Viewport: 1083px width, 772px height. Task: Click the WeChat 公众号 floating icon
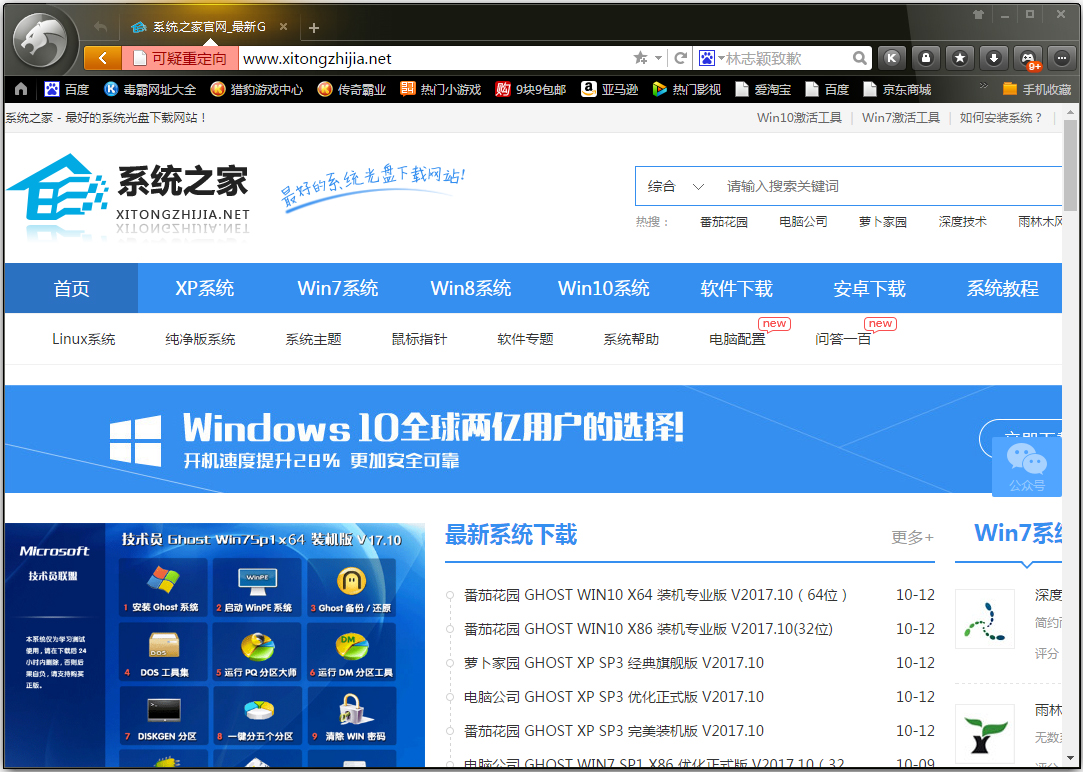click(x=1026, y=467)
